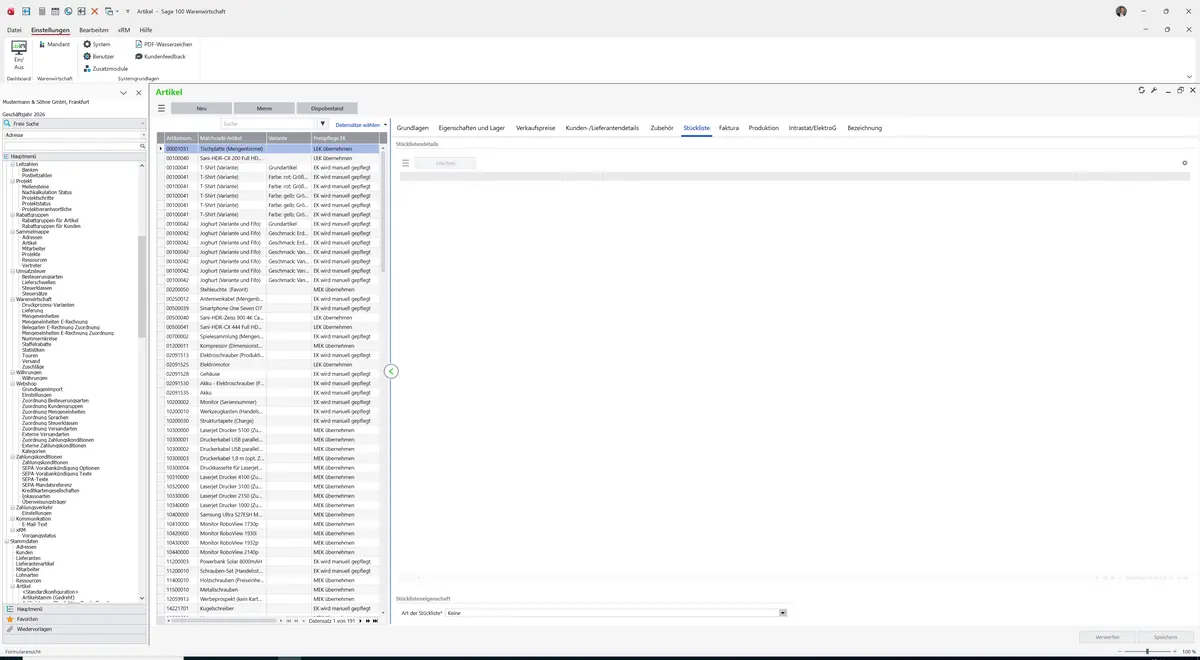This screenshot has width=1200, height=660.
Task: Click calculator icon in quick access toolbar
Action: [41, 11]
